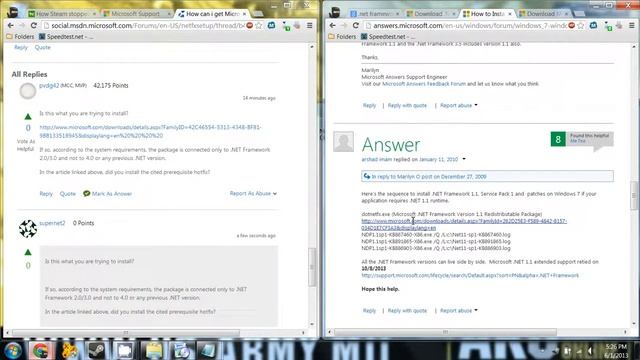640x360 pixels.
Task: Click Quote link above All Replies
Action: 42,47
